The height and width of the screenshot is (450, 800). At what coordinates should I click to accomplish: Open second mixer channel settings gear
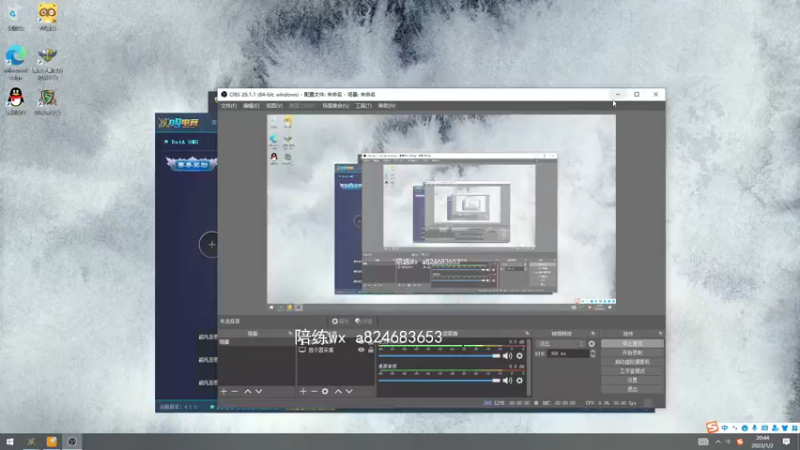[x=519, y=381]
